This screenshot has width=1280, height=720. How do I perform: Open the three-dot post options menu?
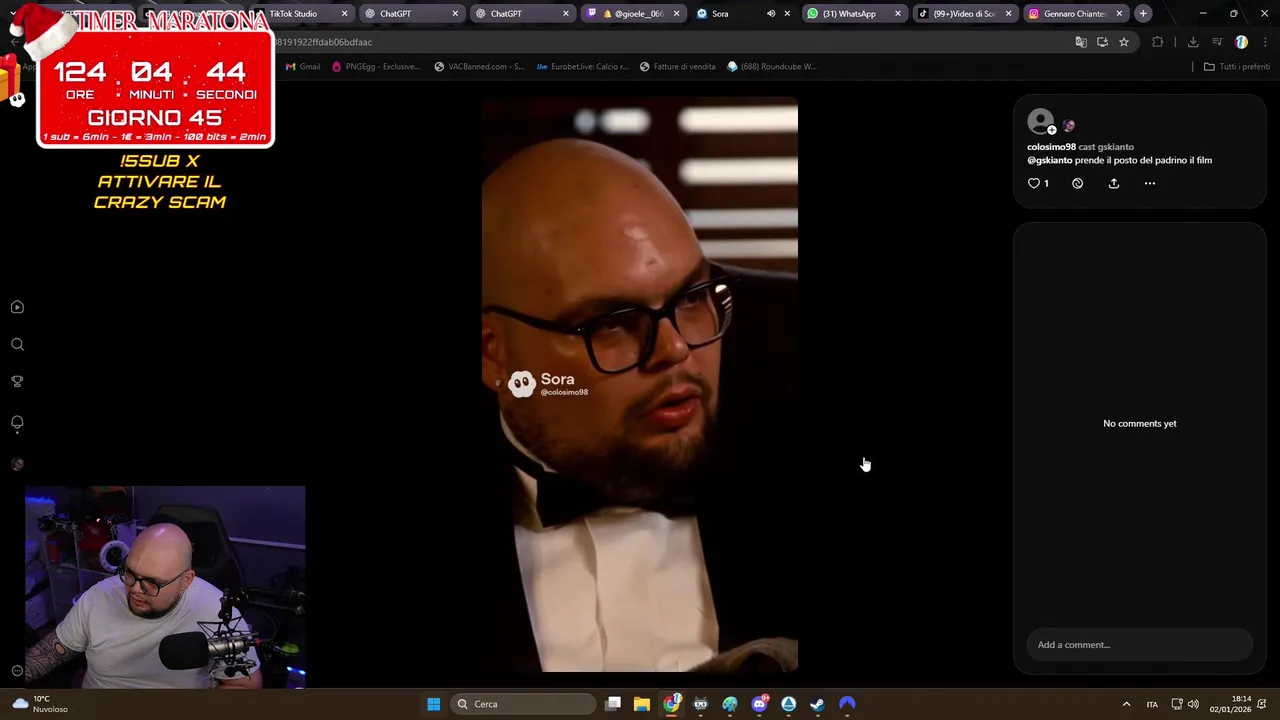point(1149,183)
